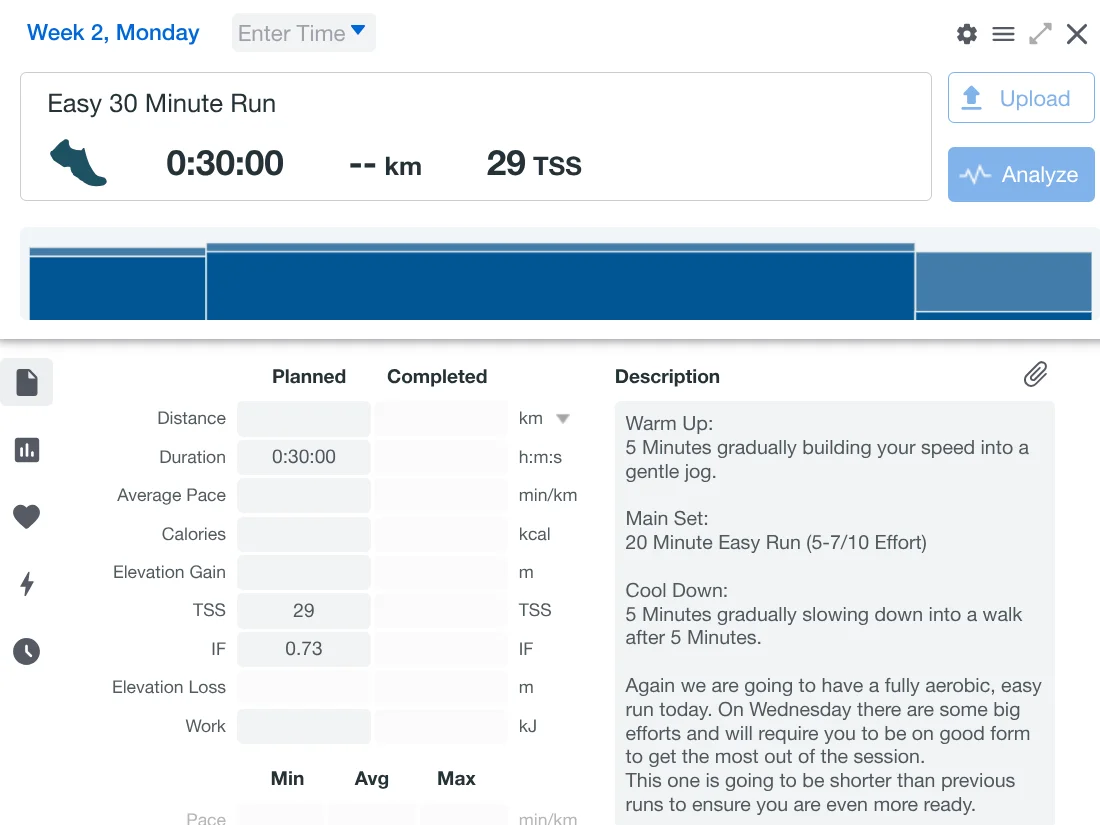Click the Planned Duration field
The height and width of the screenshot is (825, 1100).
pos(304,457)
